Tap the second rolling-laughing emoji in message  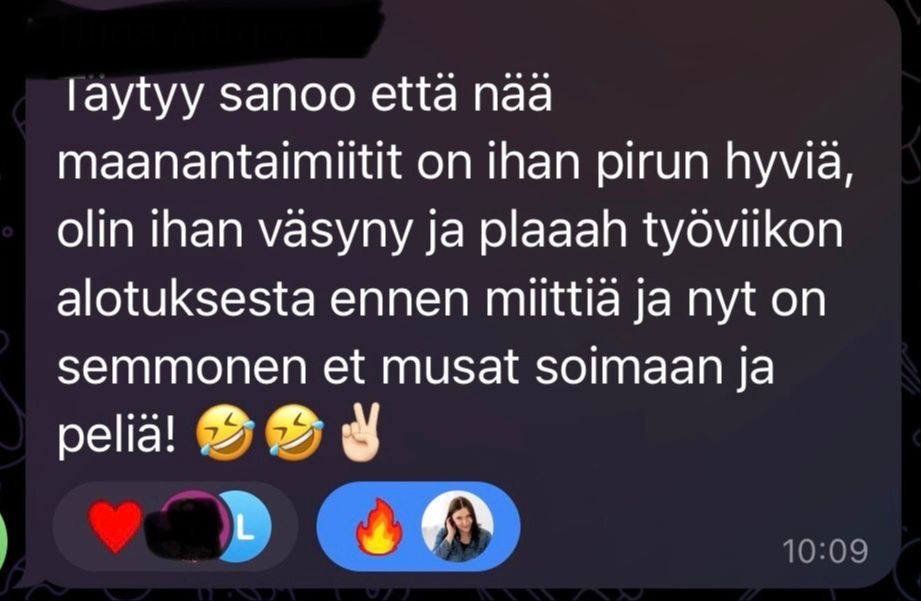tap(294, 432)
